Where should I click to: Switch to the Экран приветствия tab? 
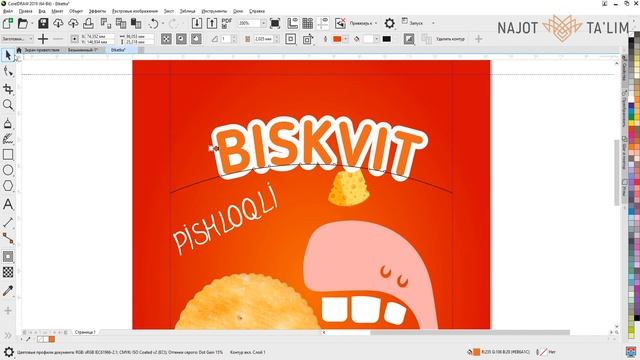coord(42,50)
